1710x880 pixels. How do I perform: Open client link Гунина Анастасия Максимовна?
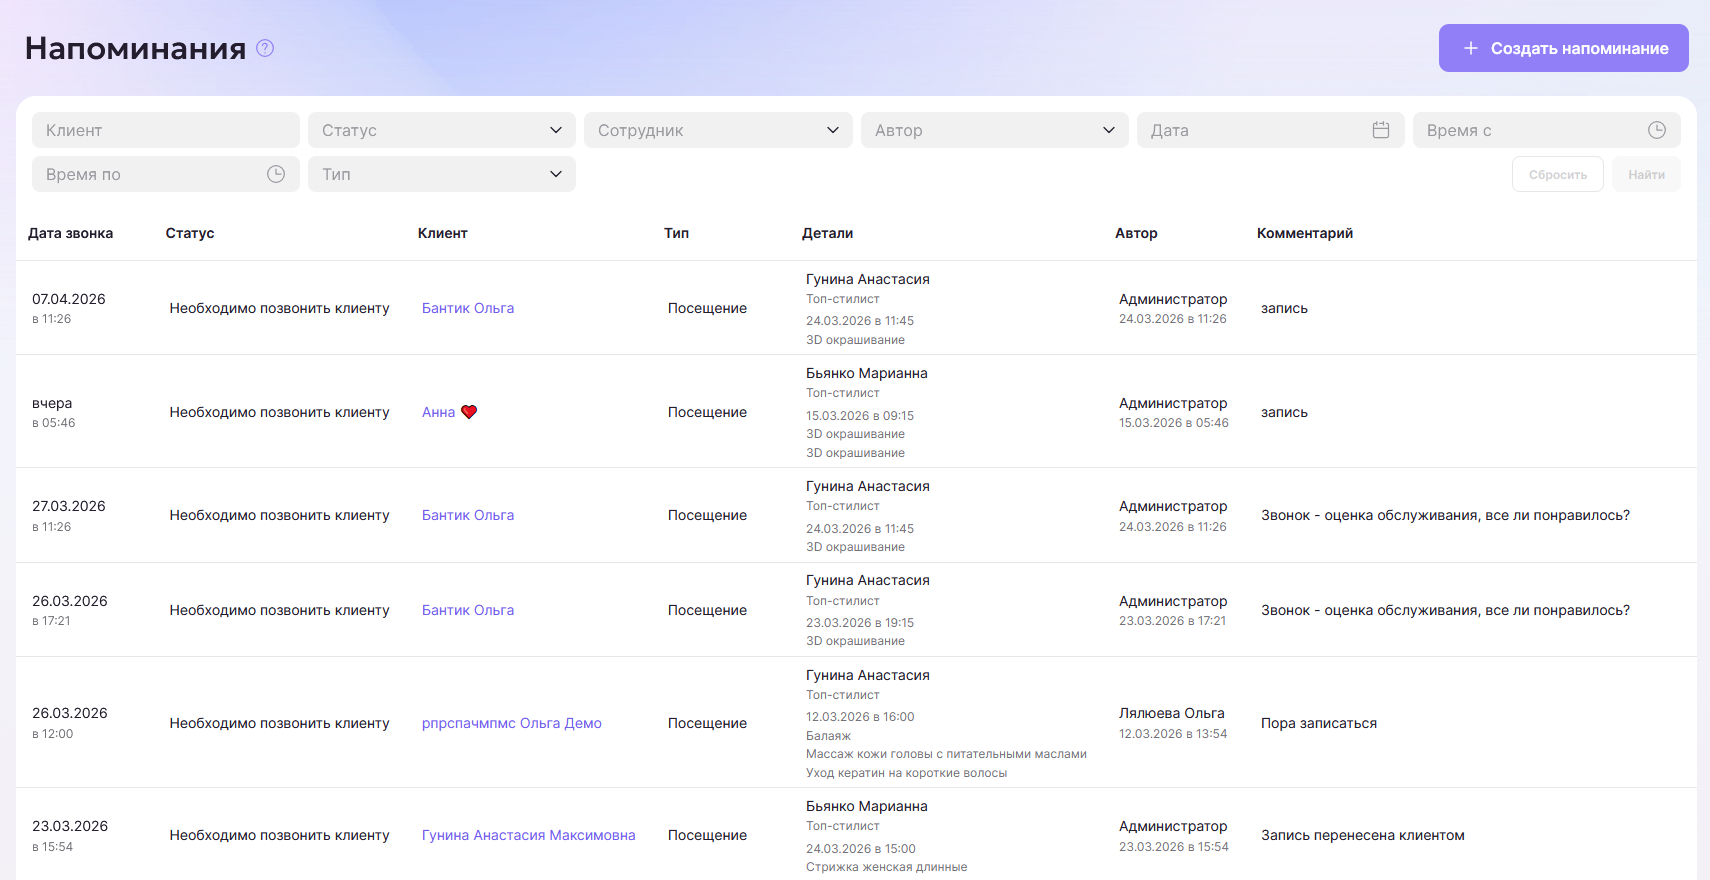pos(528,835)
